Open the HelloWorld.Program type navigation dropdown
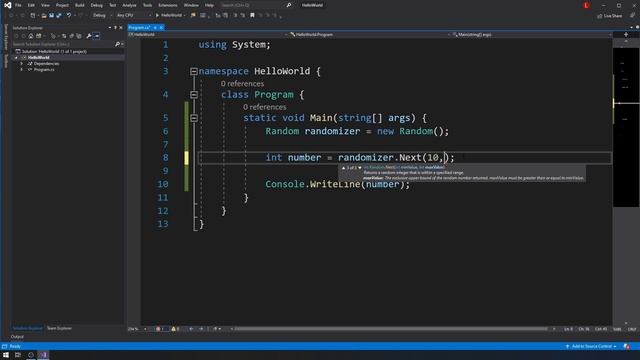The height and width of the screenshot is (360, 640). click(x=370, y=35)
